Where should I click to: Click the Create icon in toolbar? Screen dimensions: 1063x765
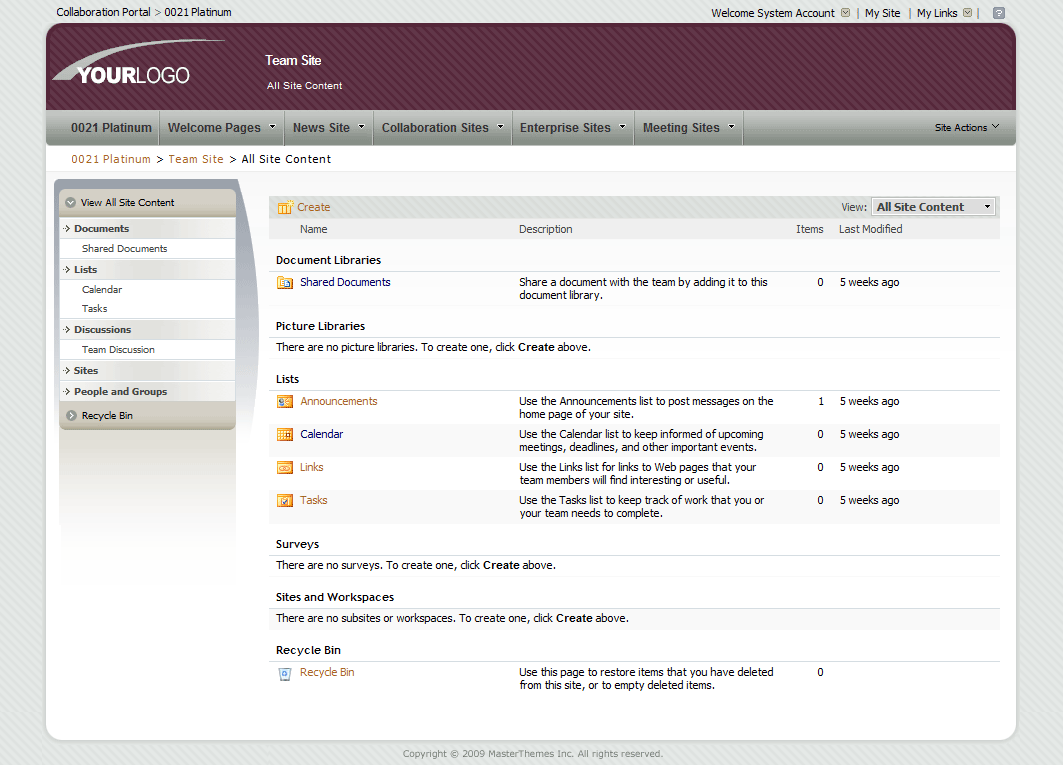coord(285,208)
